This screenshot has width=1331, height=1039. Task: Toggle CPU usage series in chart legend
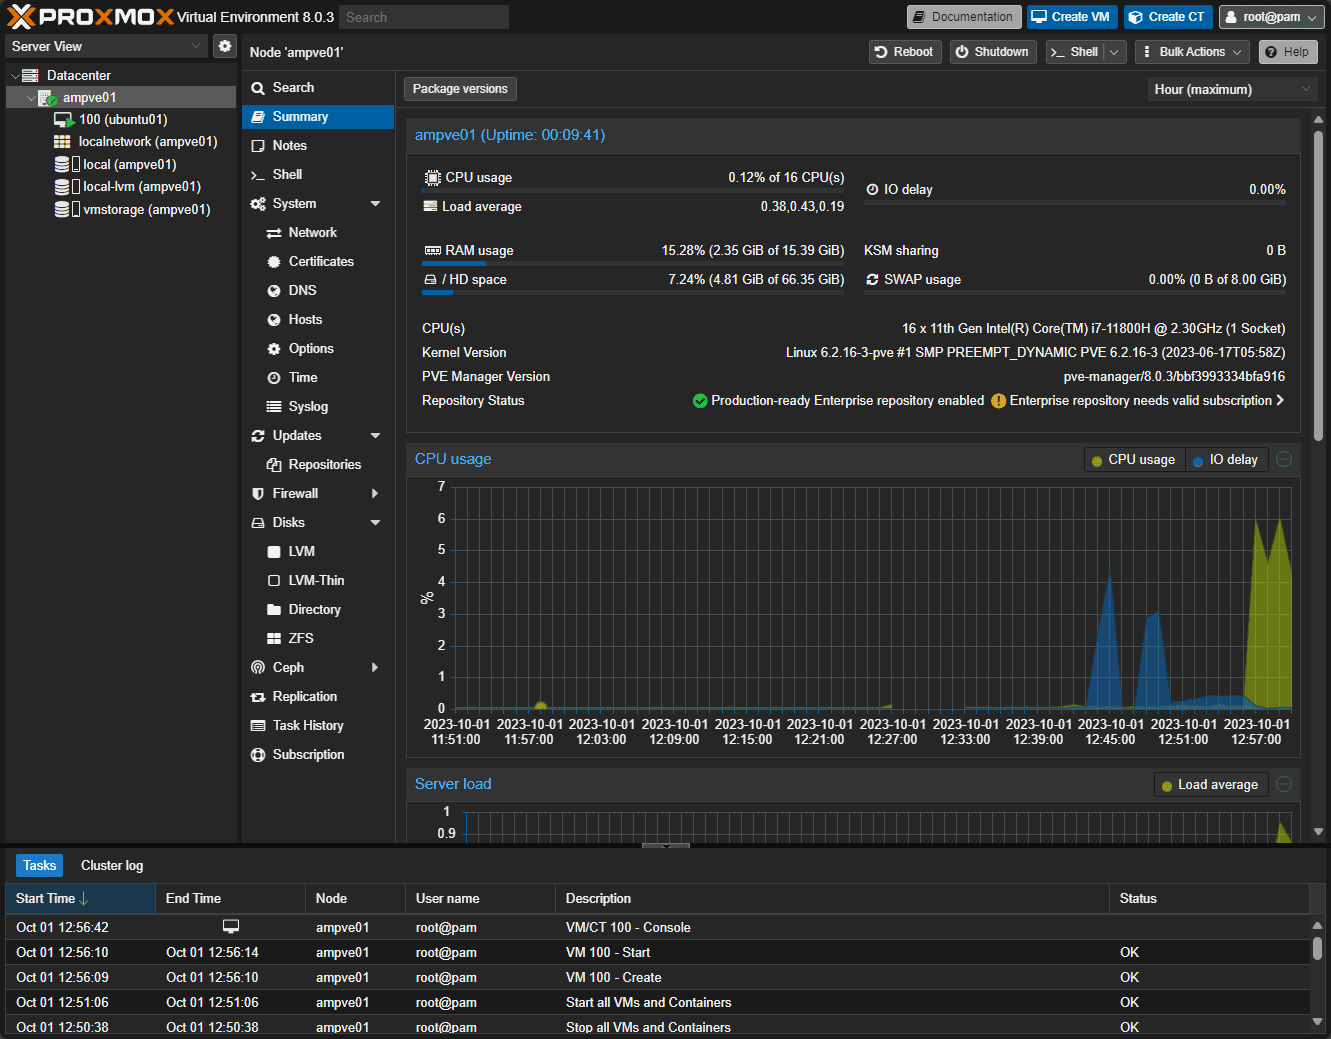click(1133, 460)
